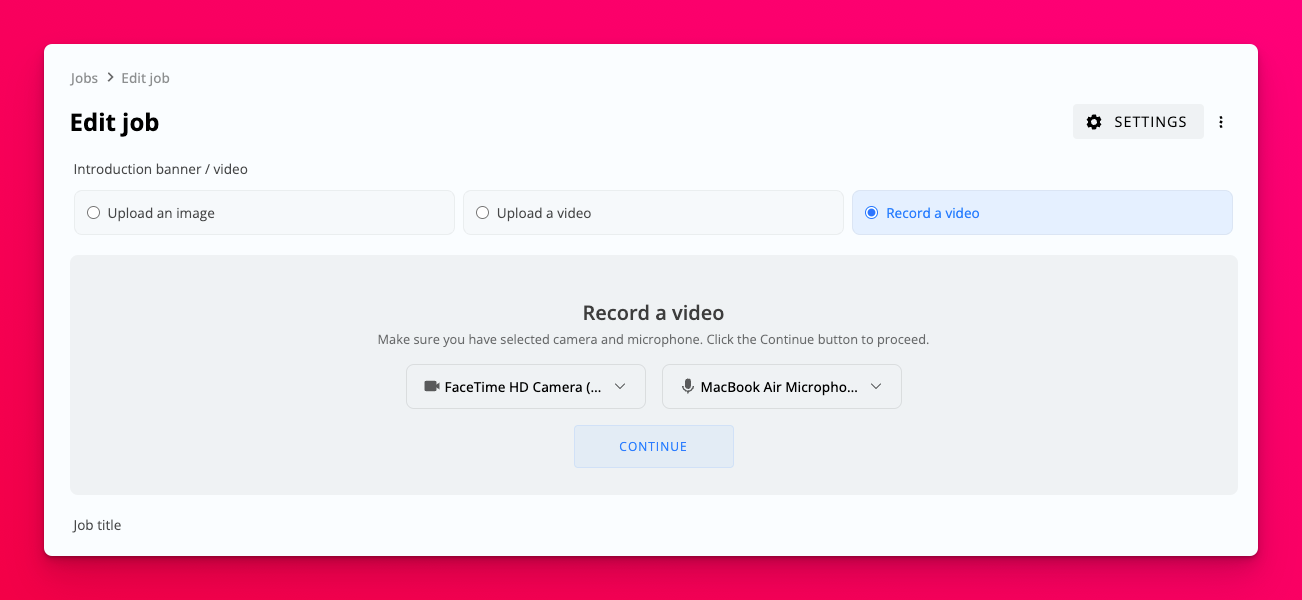The width and height of the screenshot is (1302, 600).
Task: Expand the camera list using its chevron arrow
Action: (620, 387)
